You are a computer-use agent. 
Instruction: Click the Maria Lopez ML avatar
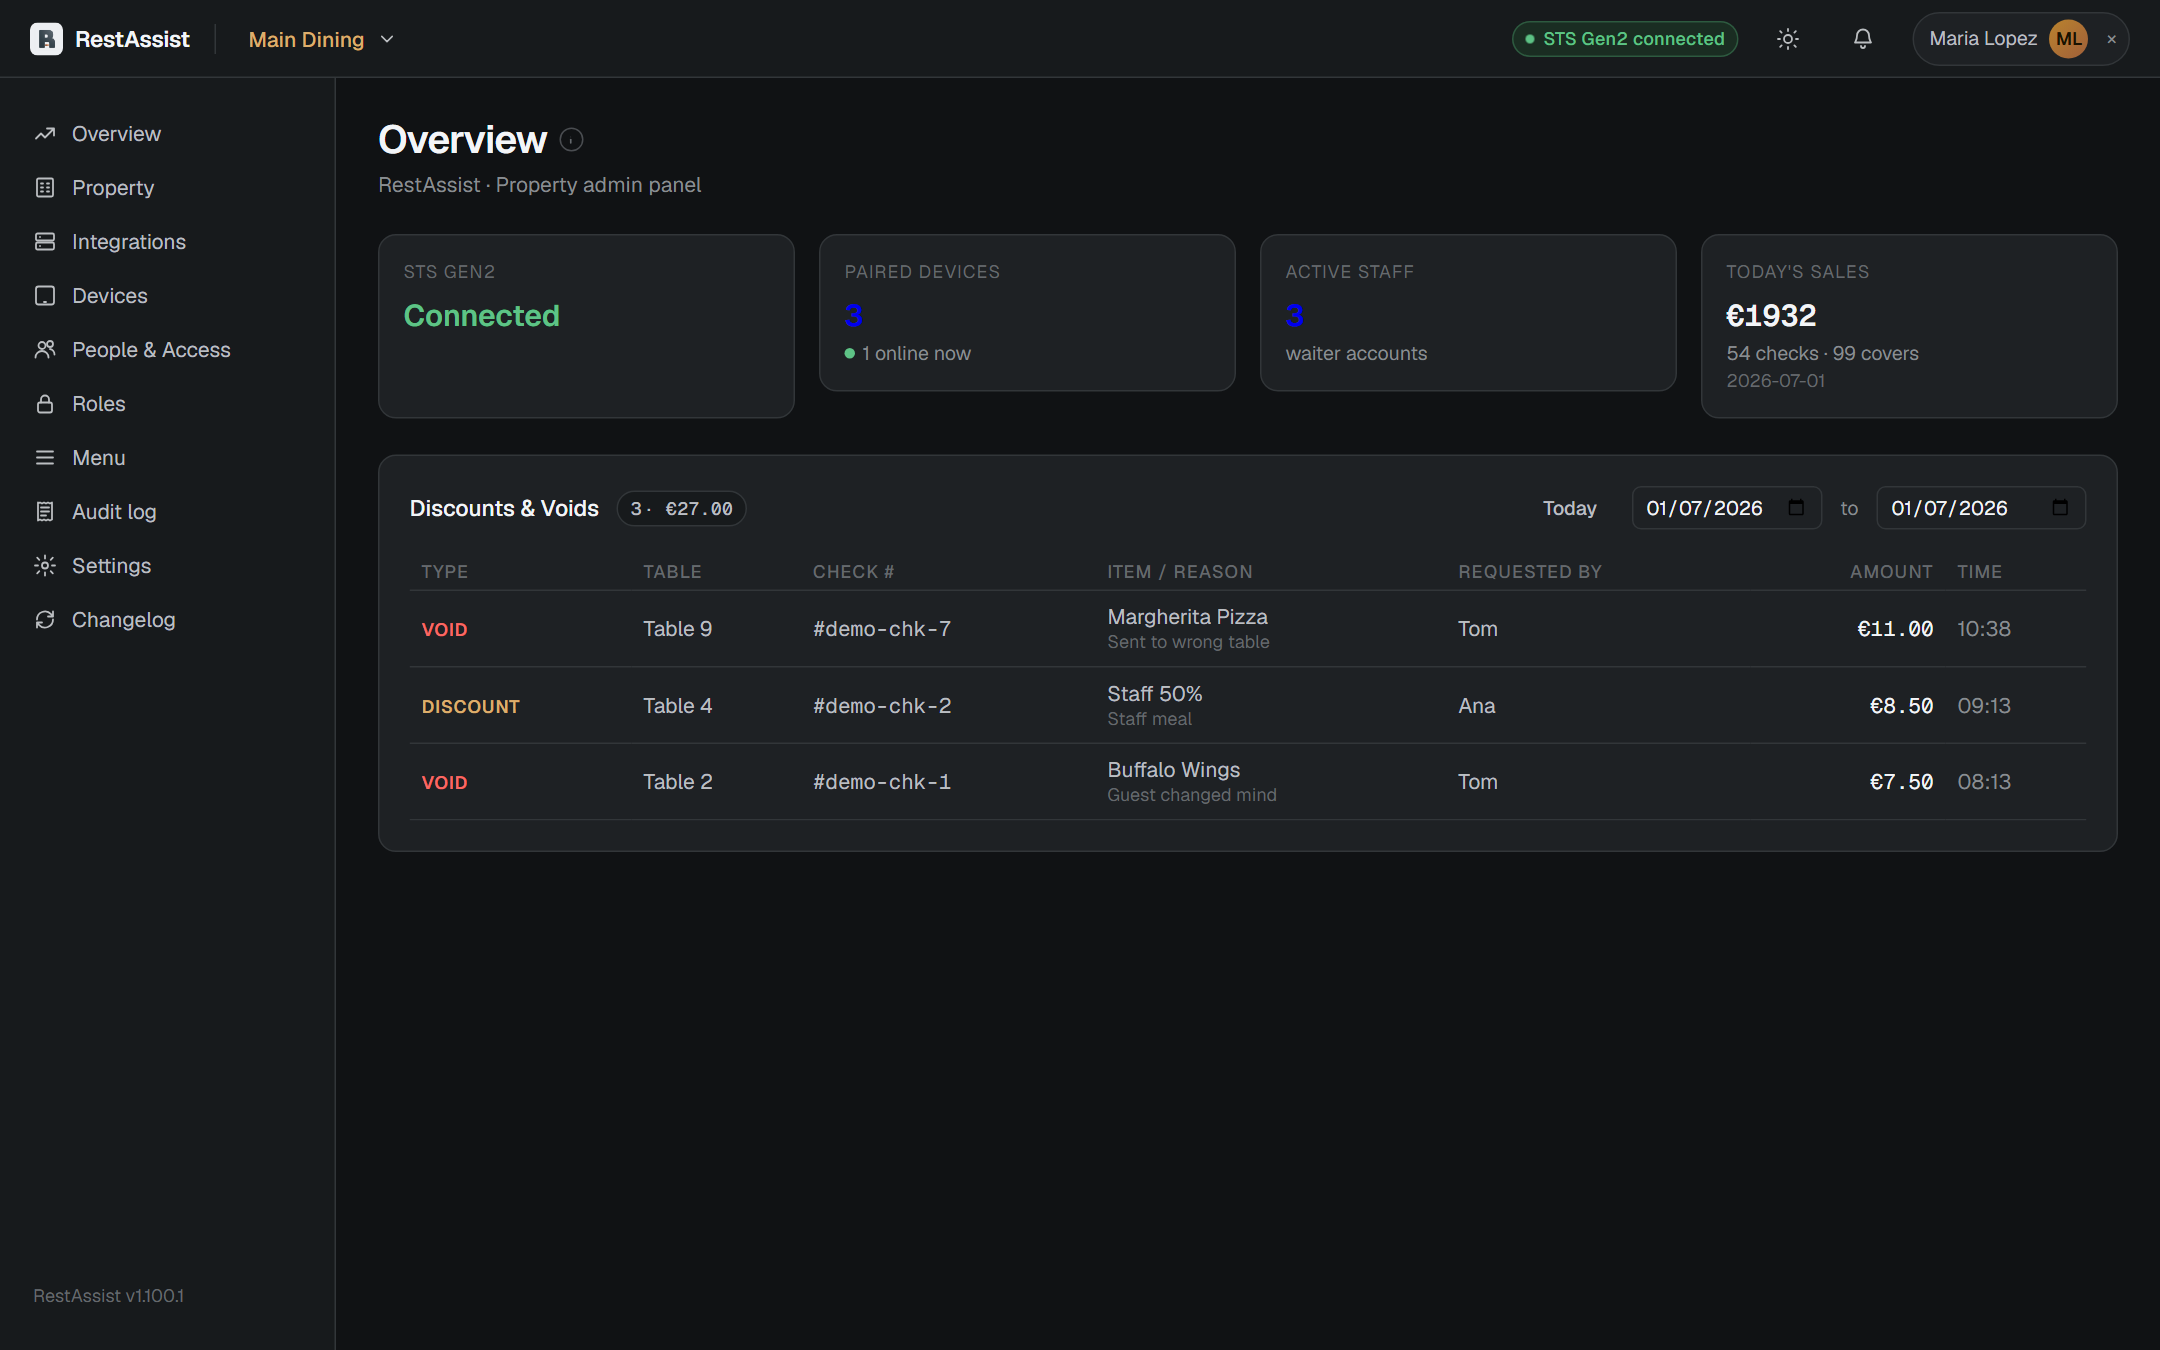coord(2068,39)
